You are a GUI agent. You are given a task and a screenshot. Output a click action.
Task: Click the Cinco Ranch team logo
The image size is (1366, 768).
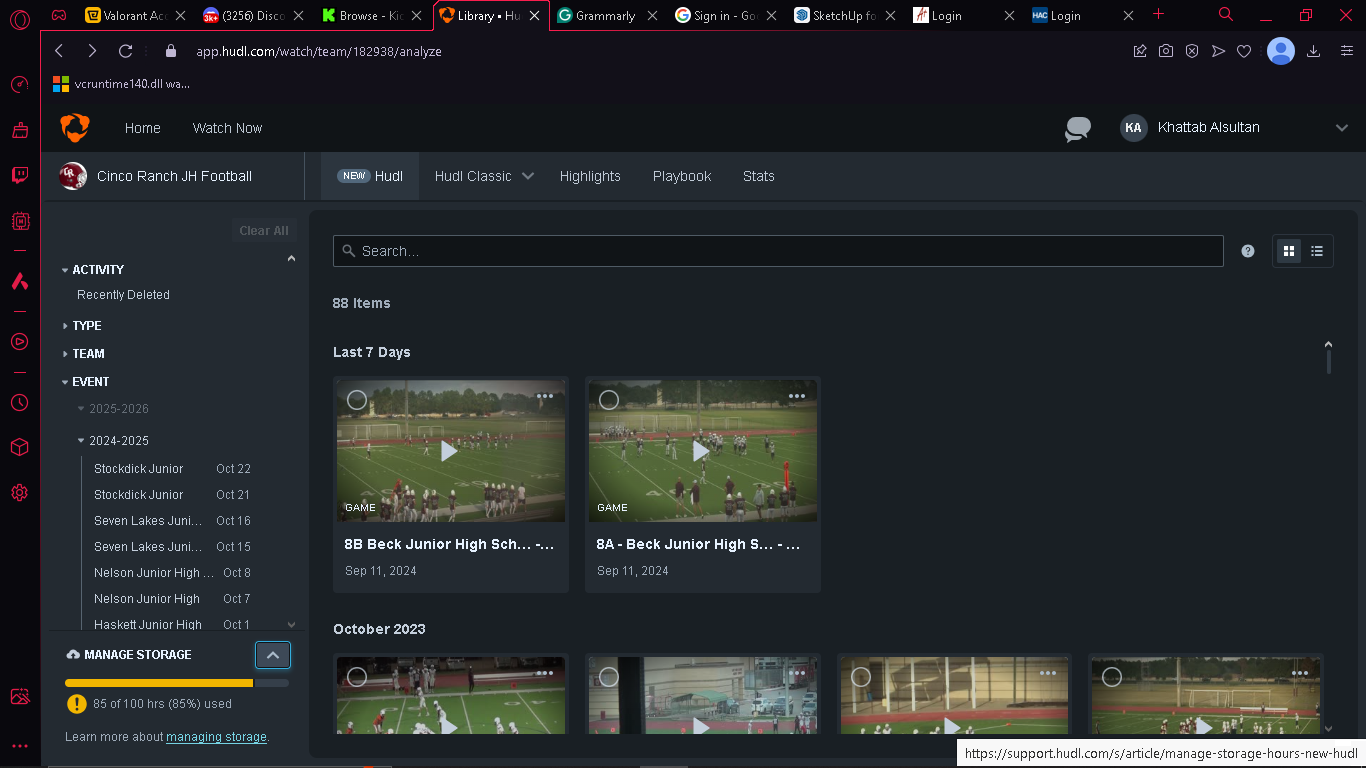(73, 176)
